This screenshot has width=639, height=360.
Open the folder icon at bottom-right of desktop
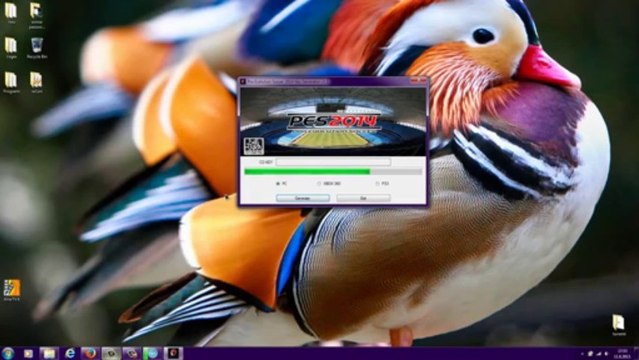pyautogui.click(x=618, y=325)
